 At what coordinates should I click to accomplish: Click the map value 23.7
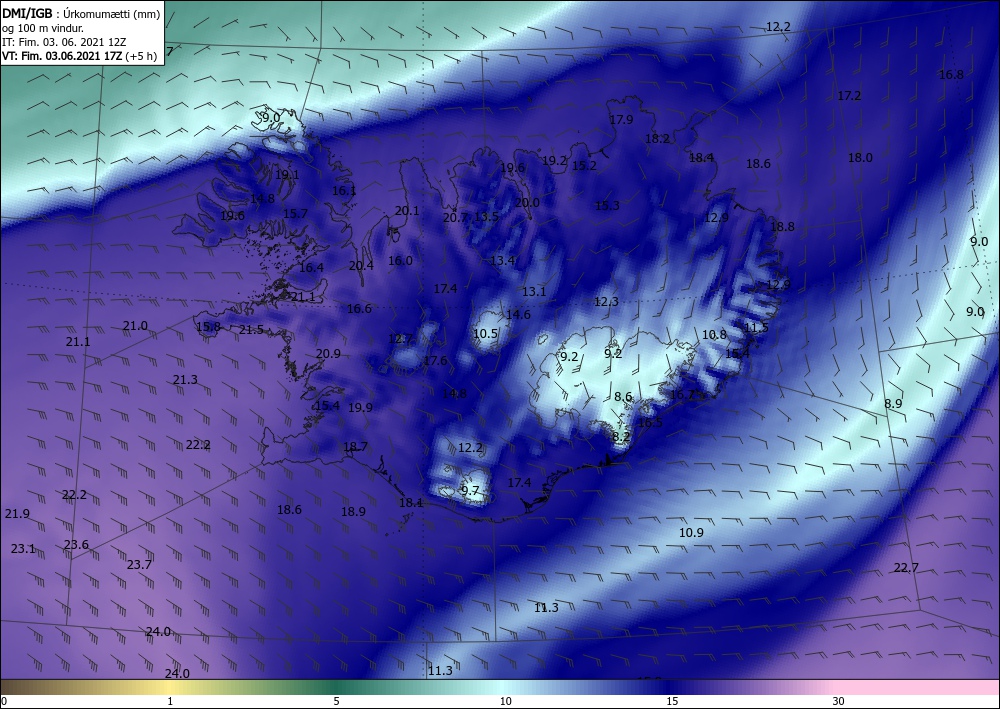click(x=139, y=565)
